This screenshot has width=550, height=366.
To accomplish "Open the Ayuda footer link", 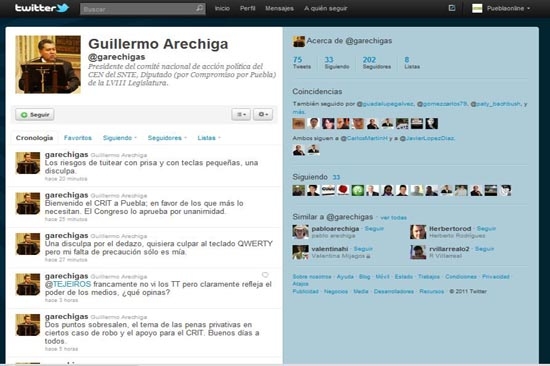I will [x=345, y=277].
